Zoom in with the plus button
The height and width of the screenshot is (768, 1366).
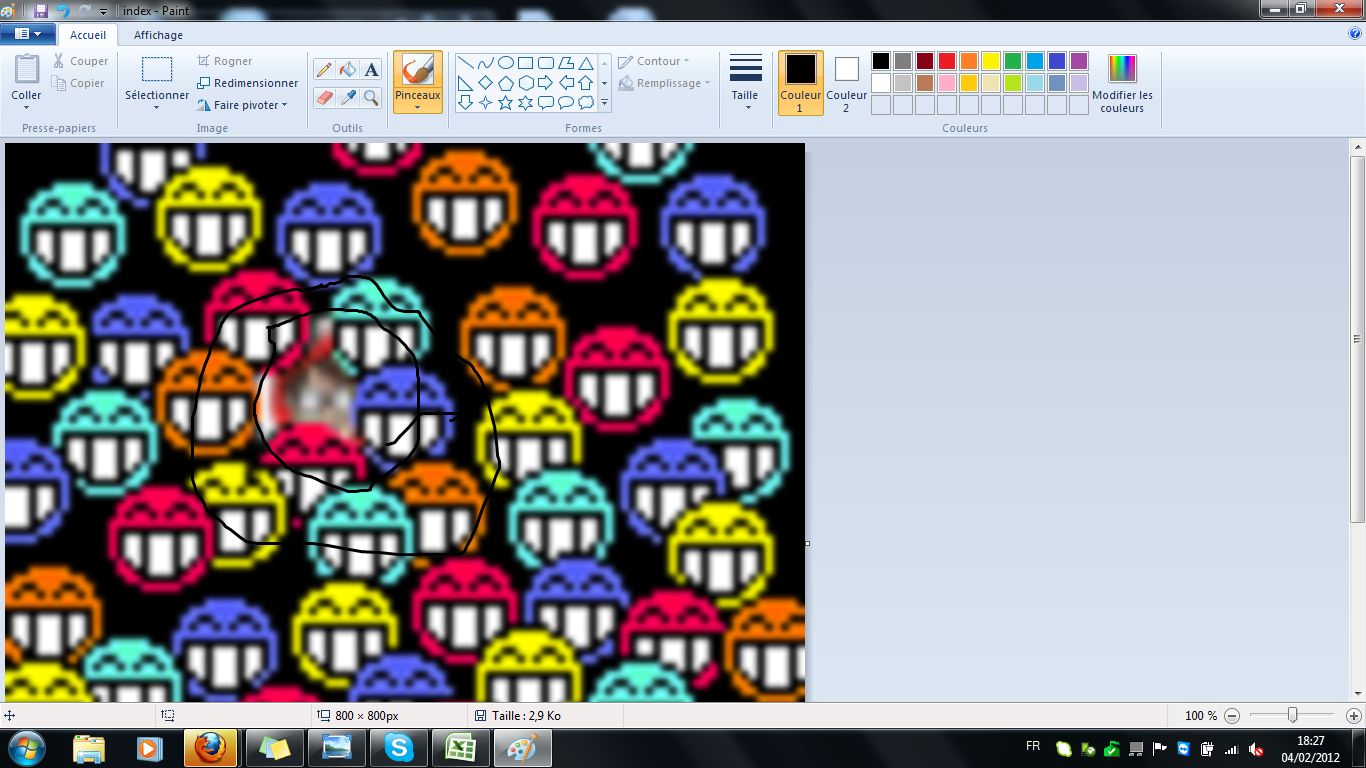1354,716
